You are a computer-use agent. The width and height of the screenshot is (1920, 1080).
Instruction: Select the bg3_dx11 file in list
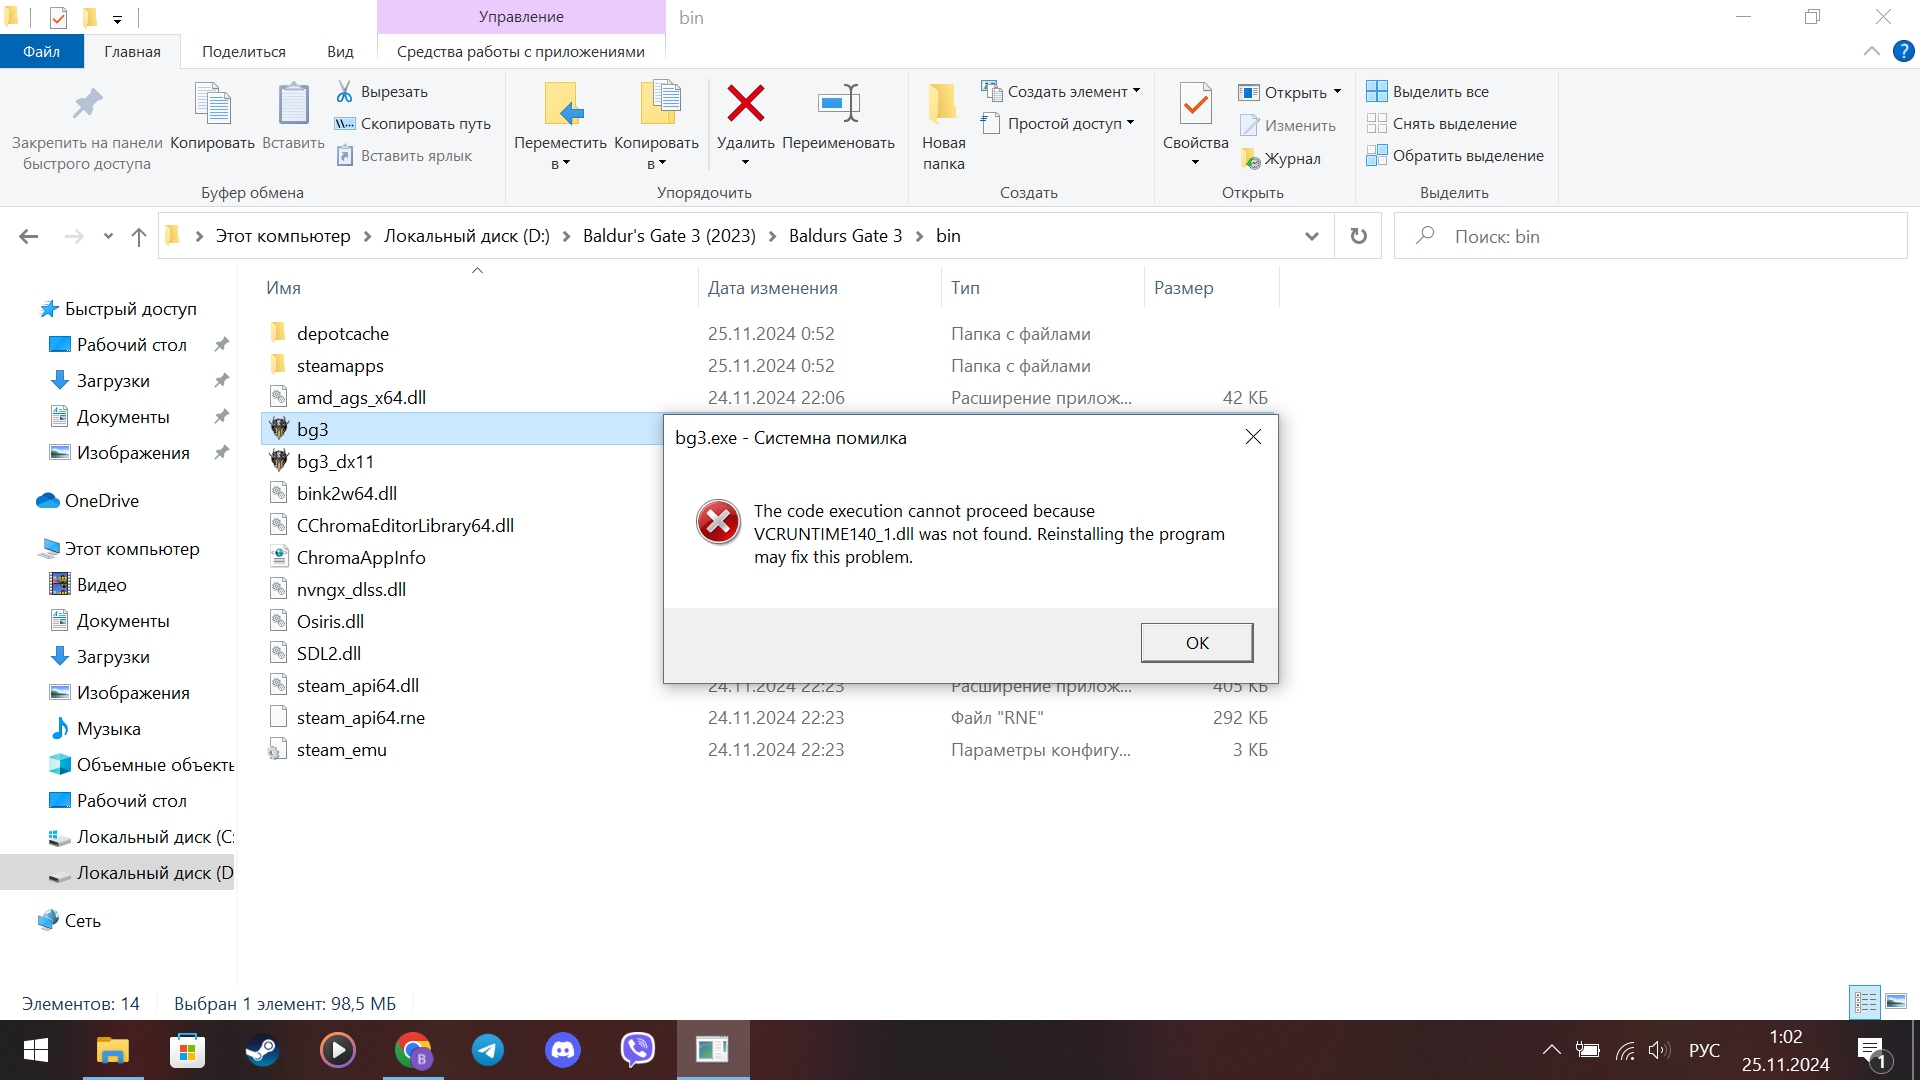click(335, 461)
